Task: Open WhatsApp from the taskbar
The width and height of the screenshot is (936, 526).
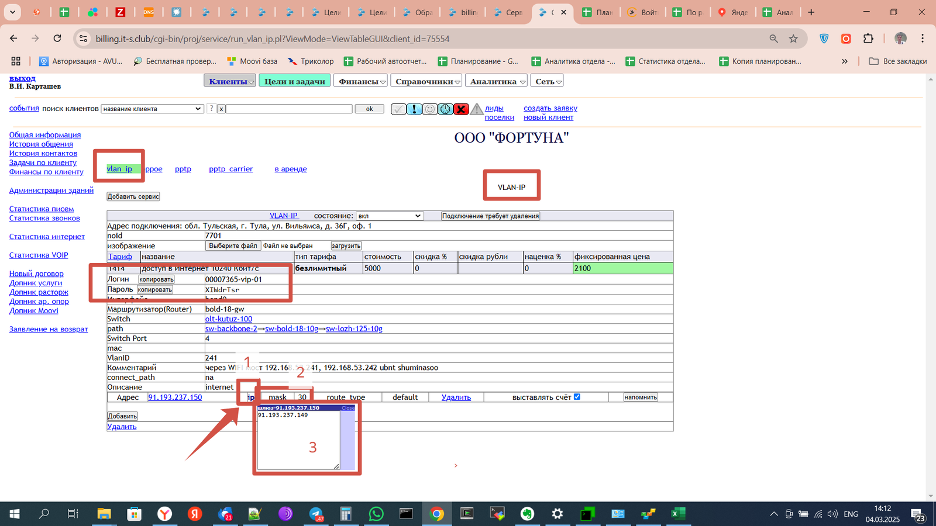Action: pyautogui.click(x=376, y=513)
